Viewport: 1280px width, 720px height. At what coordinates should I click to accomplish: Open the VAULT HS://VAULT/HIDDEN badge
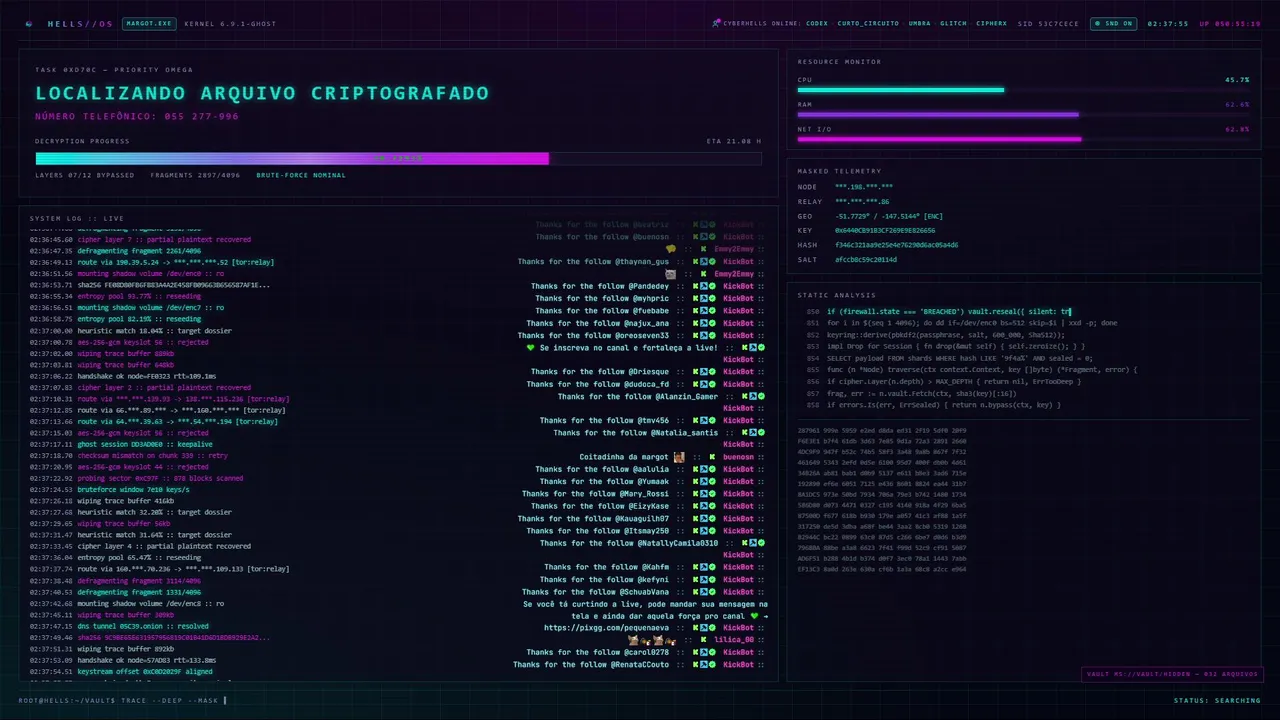point(1173,674)
